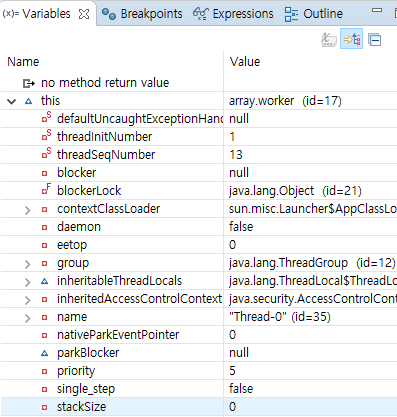397x417 pixels.
Task: Click the Name column header
Action: tap(23, 62)
